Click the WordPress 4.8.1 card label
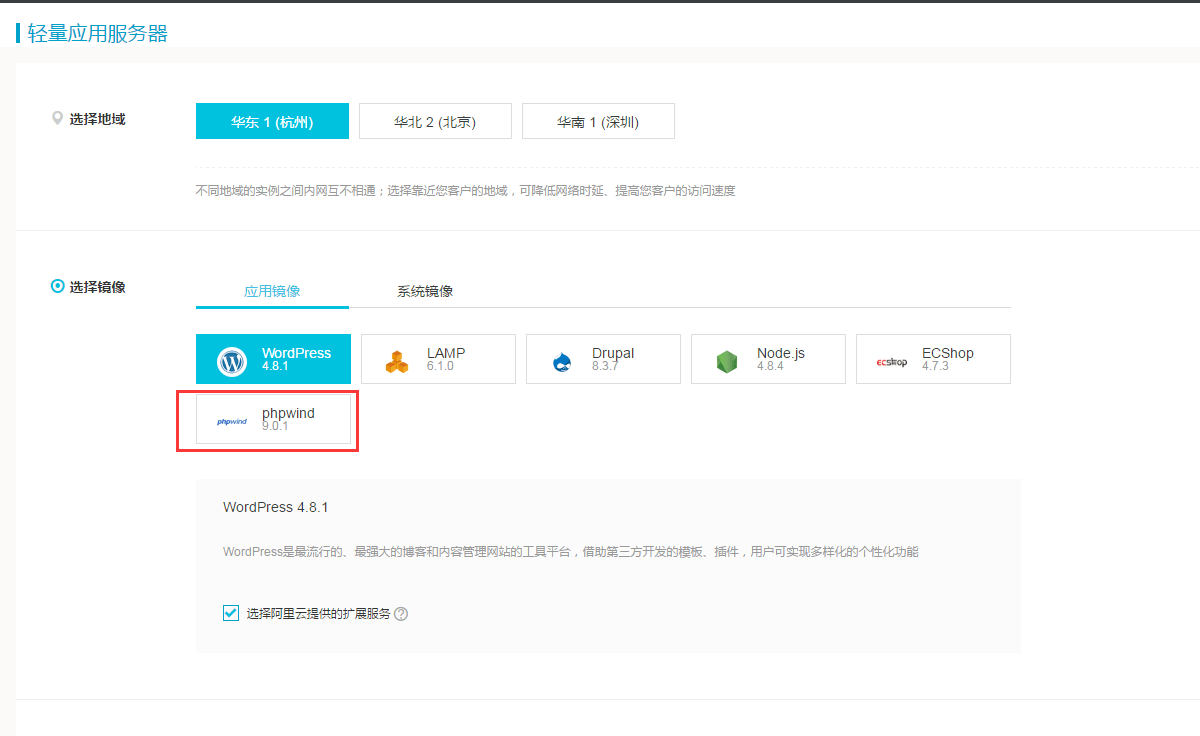Screen dimensions: 1200x736 click(x=296, y=359)
